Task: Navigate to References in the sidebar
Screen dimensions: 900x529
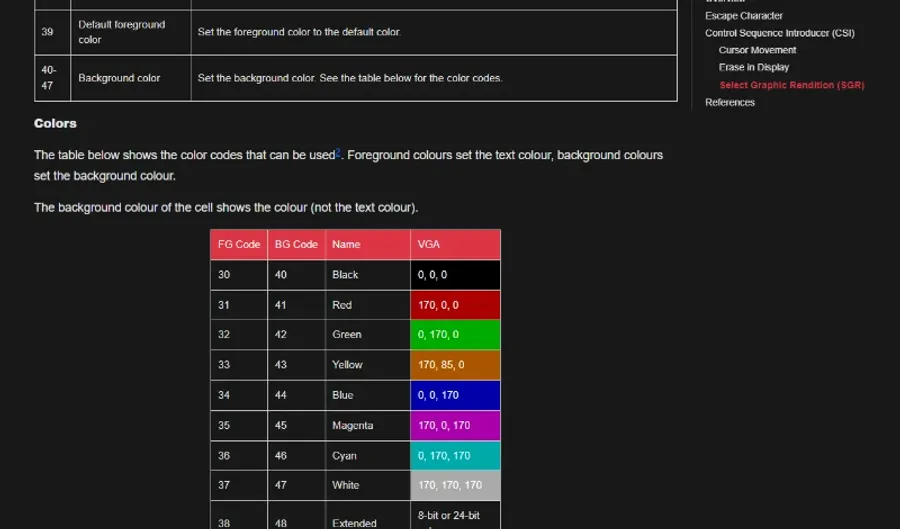Action: coord(729,102)
